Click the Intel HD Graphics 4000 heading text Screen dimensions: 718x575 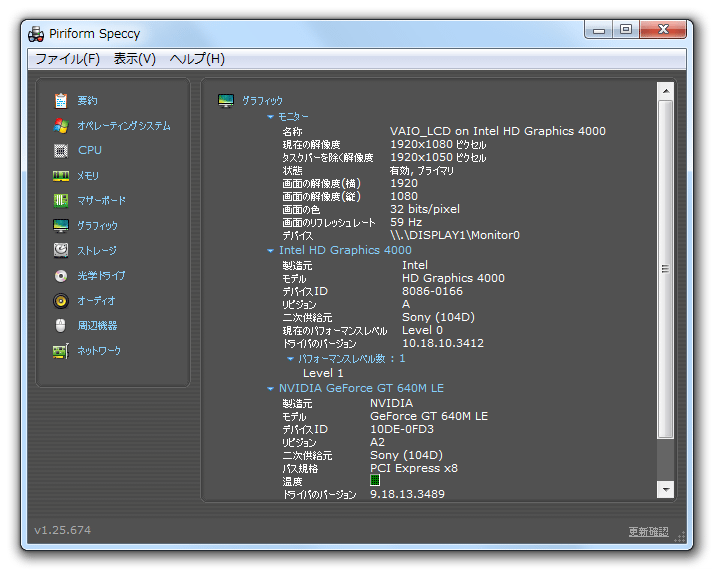click(x=345, y=250)
